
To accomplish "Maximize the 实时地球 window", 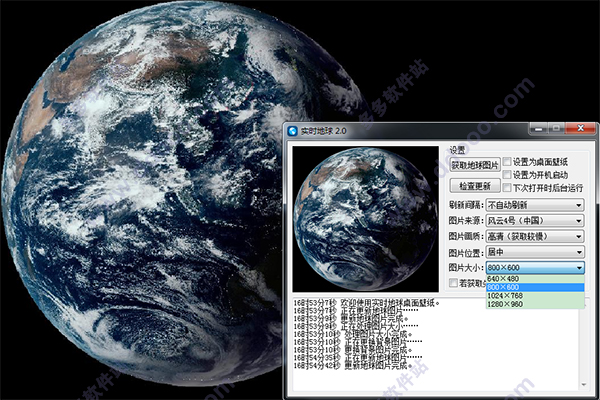I will coord(556,129).
